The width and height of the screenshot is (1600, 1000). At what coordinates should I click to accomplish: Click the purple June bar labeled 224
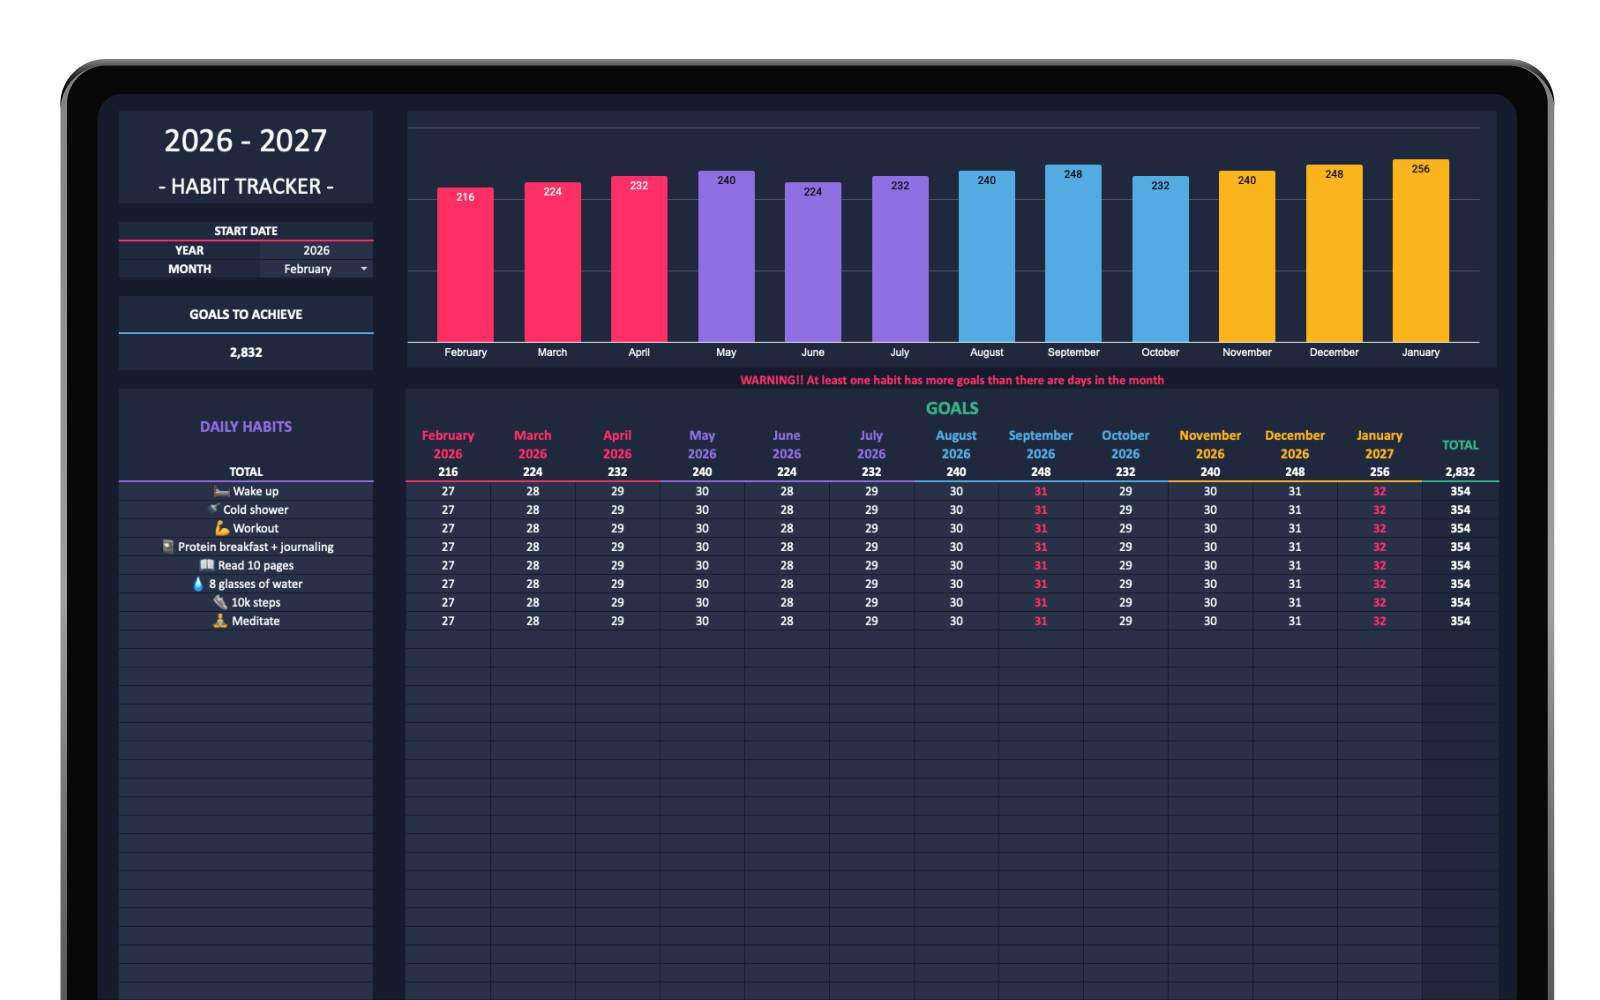point(813,262)
